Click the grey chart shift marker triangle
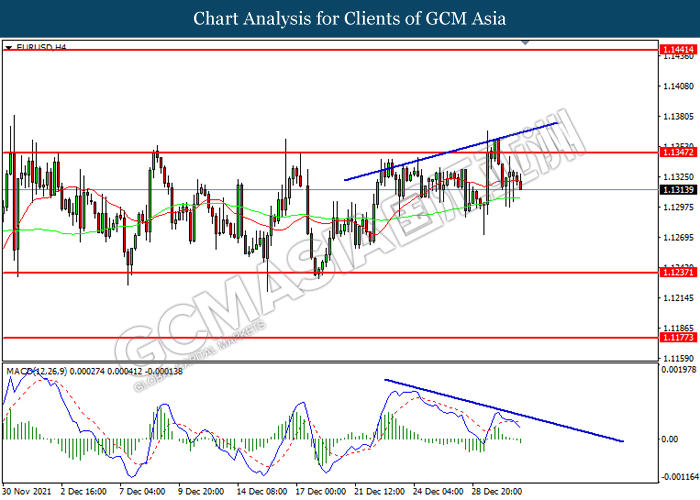The image size is (700, 500). point(525,43)
